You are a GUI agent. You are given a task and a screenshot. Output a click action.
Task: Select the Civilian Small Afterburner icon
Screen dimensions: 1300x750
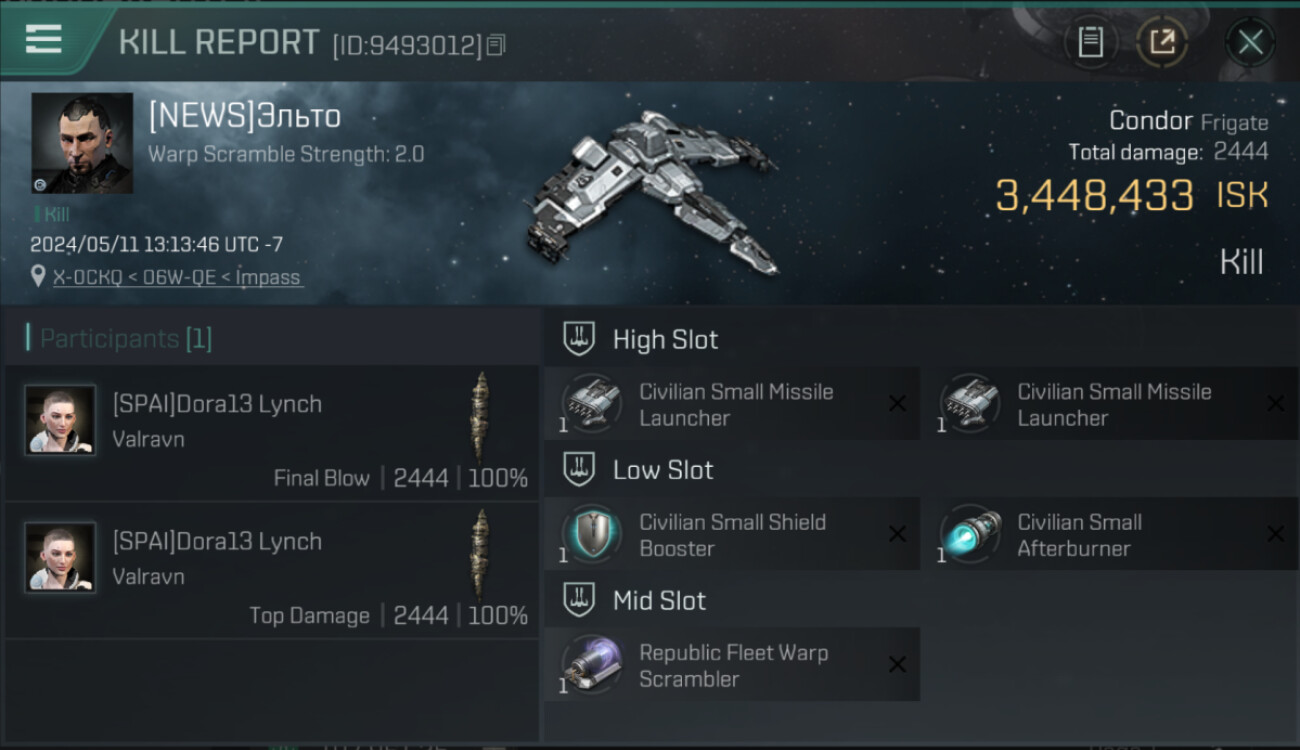pyautogui.click(x=970, y=534)
